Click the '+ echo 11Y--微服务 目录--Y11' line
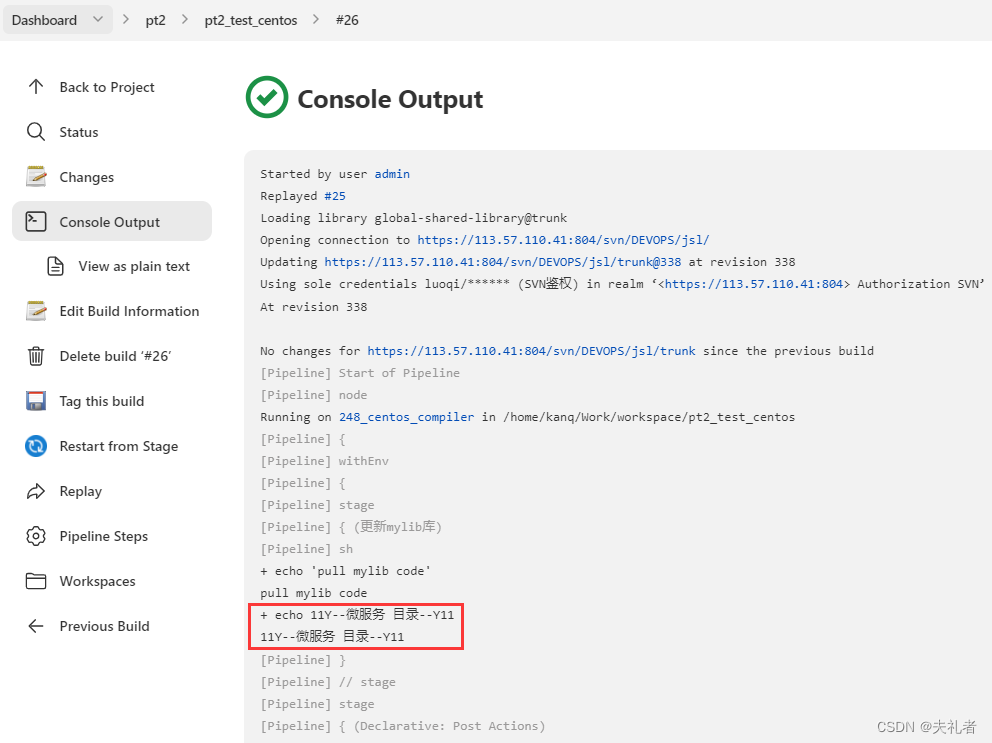 pyautogui.click(x=357, y=615)
